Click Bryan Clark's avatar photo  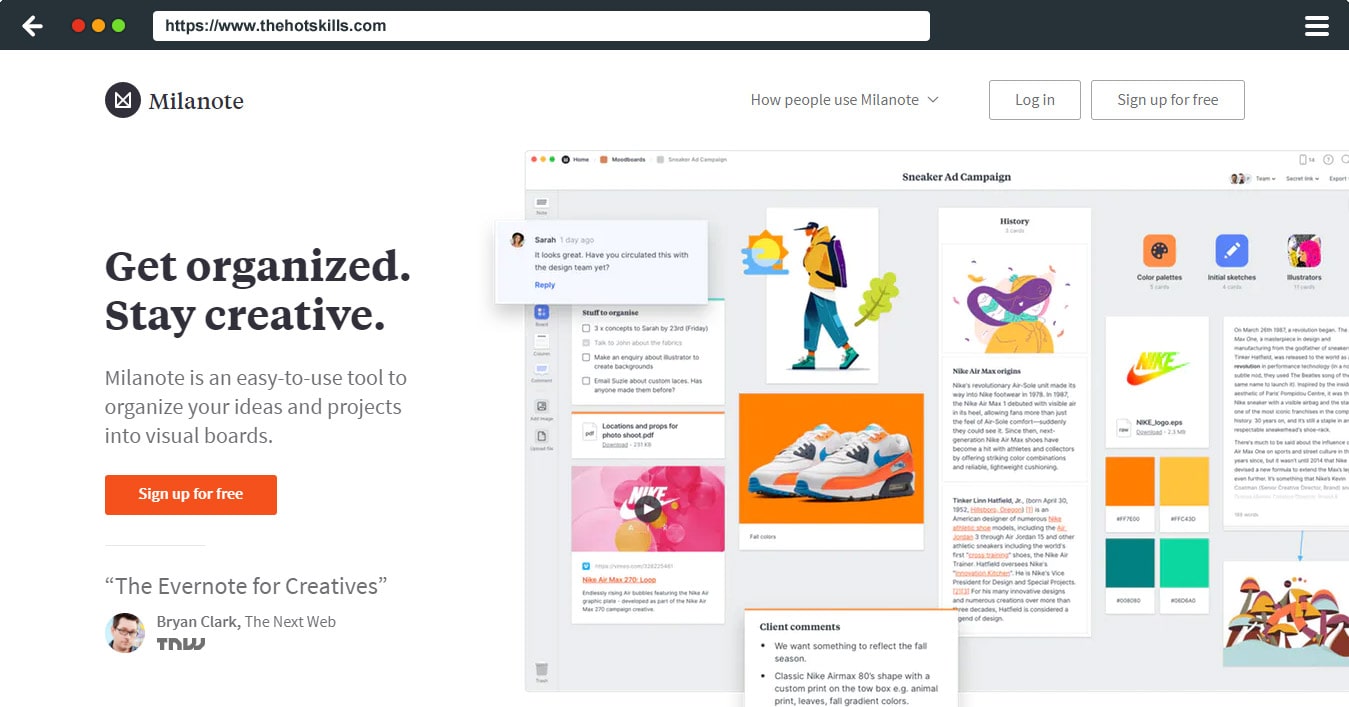[125, 633]
